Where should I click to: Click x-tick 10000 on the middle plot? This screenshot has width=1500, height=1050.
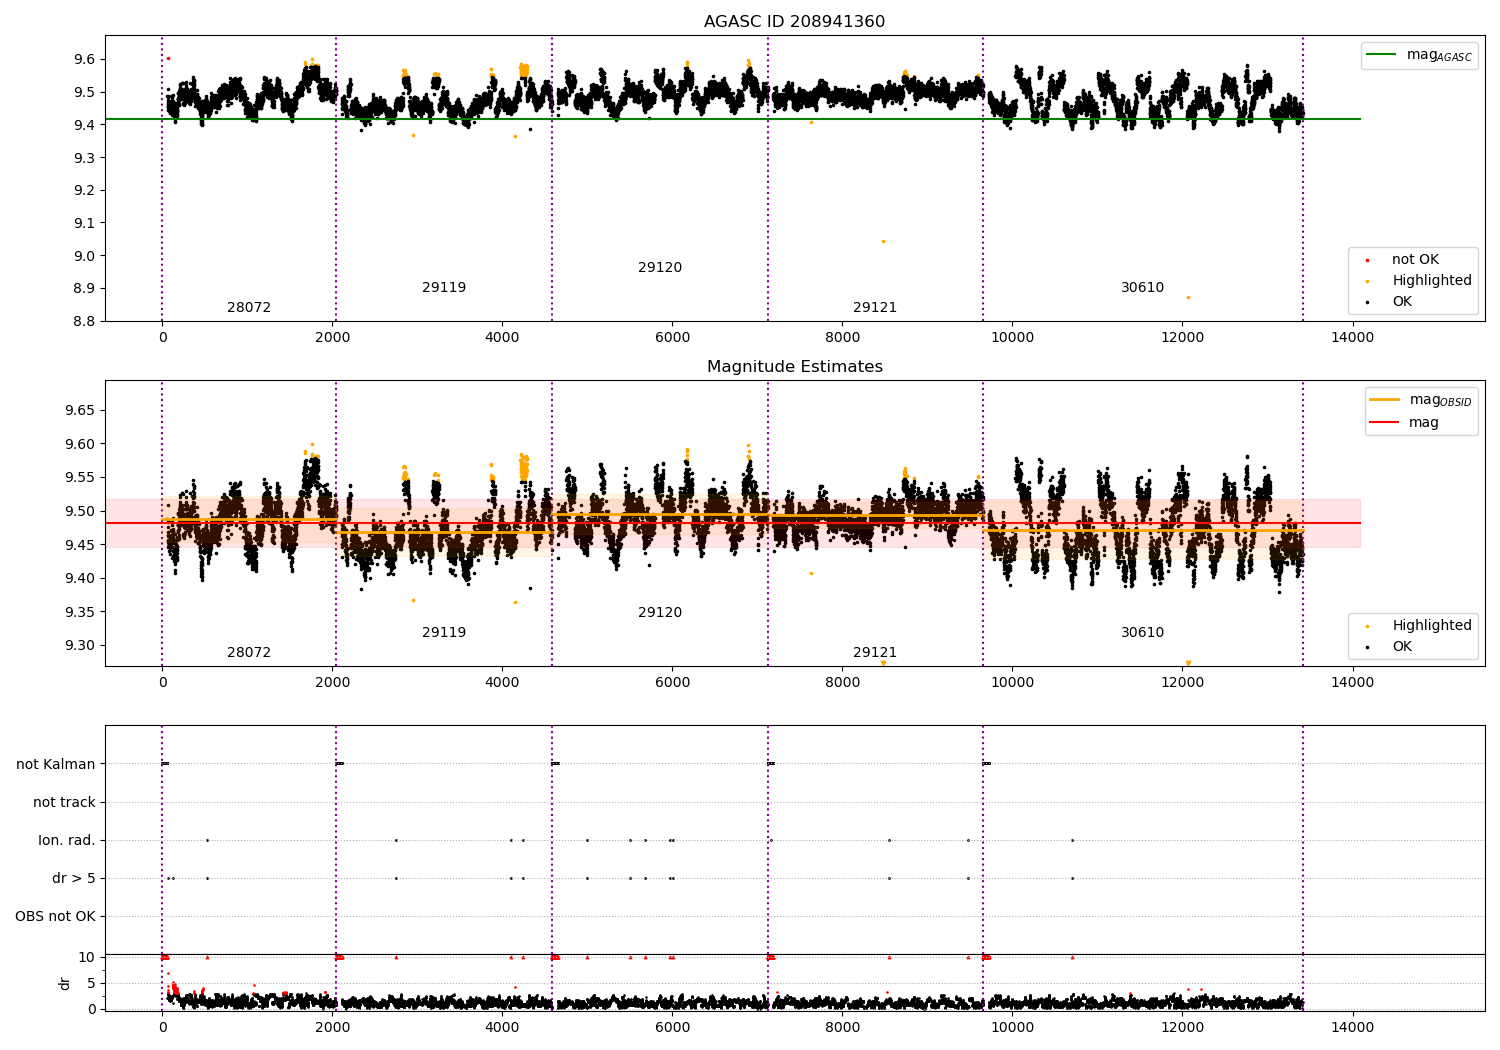(1012, 683)
